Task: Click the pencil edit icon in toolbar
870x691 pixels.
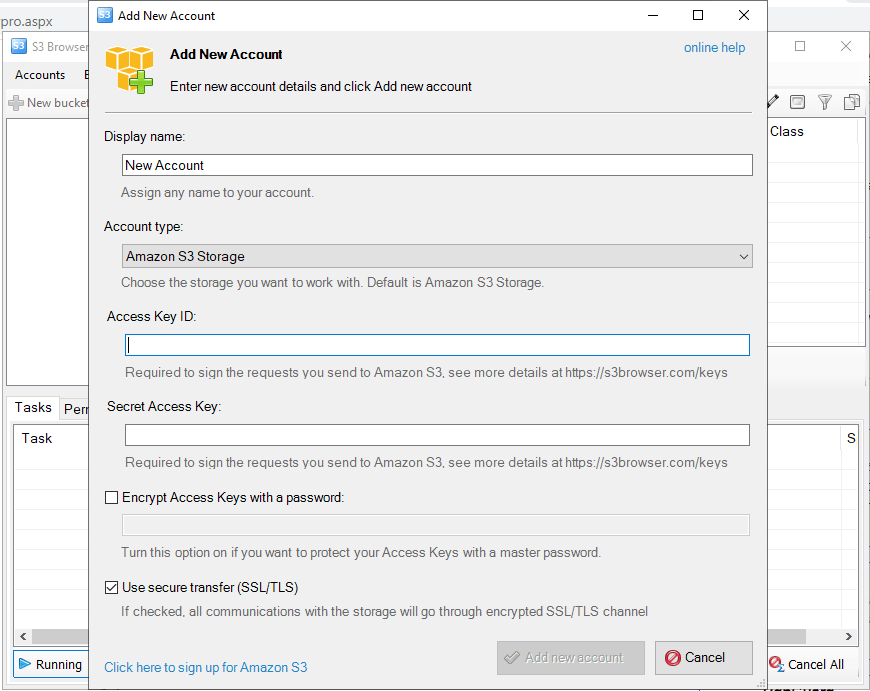Action: (773, 102)
